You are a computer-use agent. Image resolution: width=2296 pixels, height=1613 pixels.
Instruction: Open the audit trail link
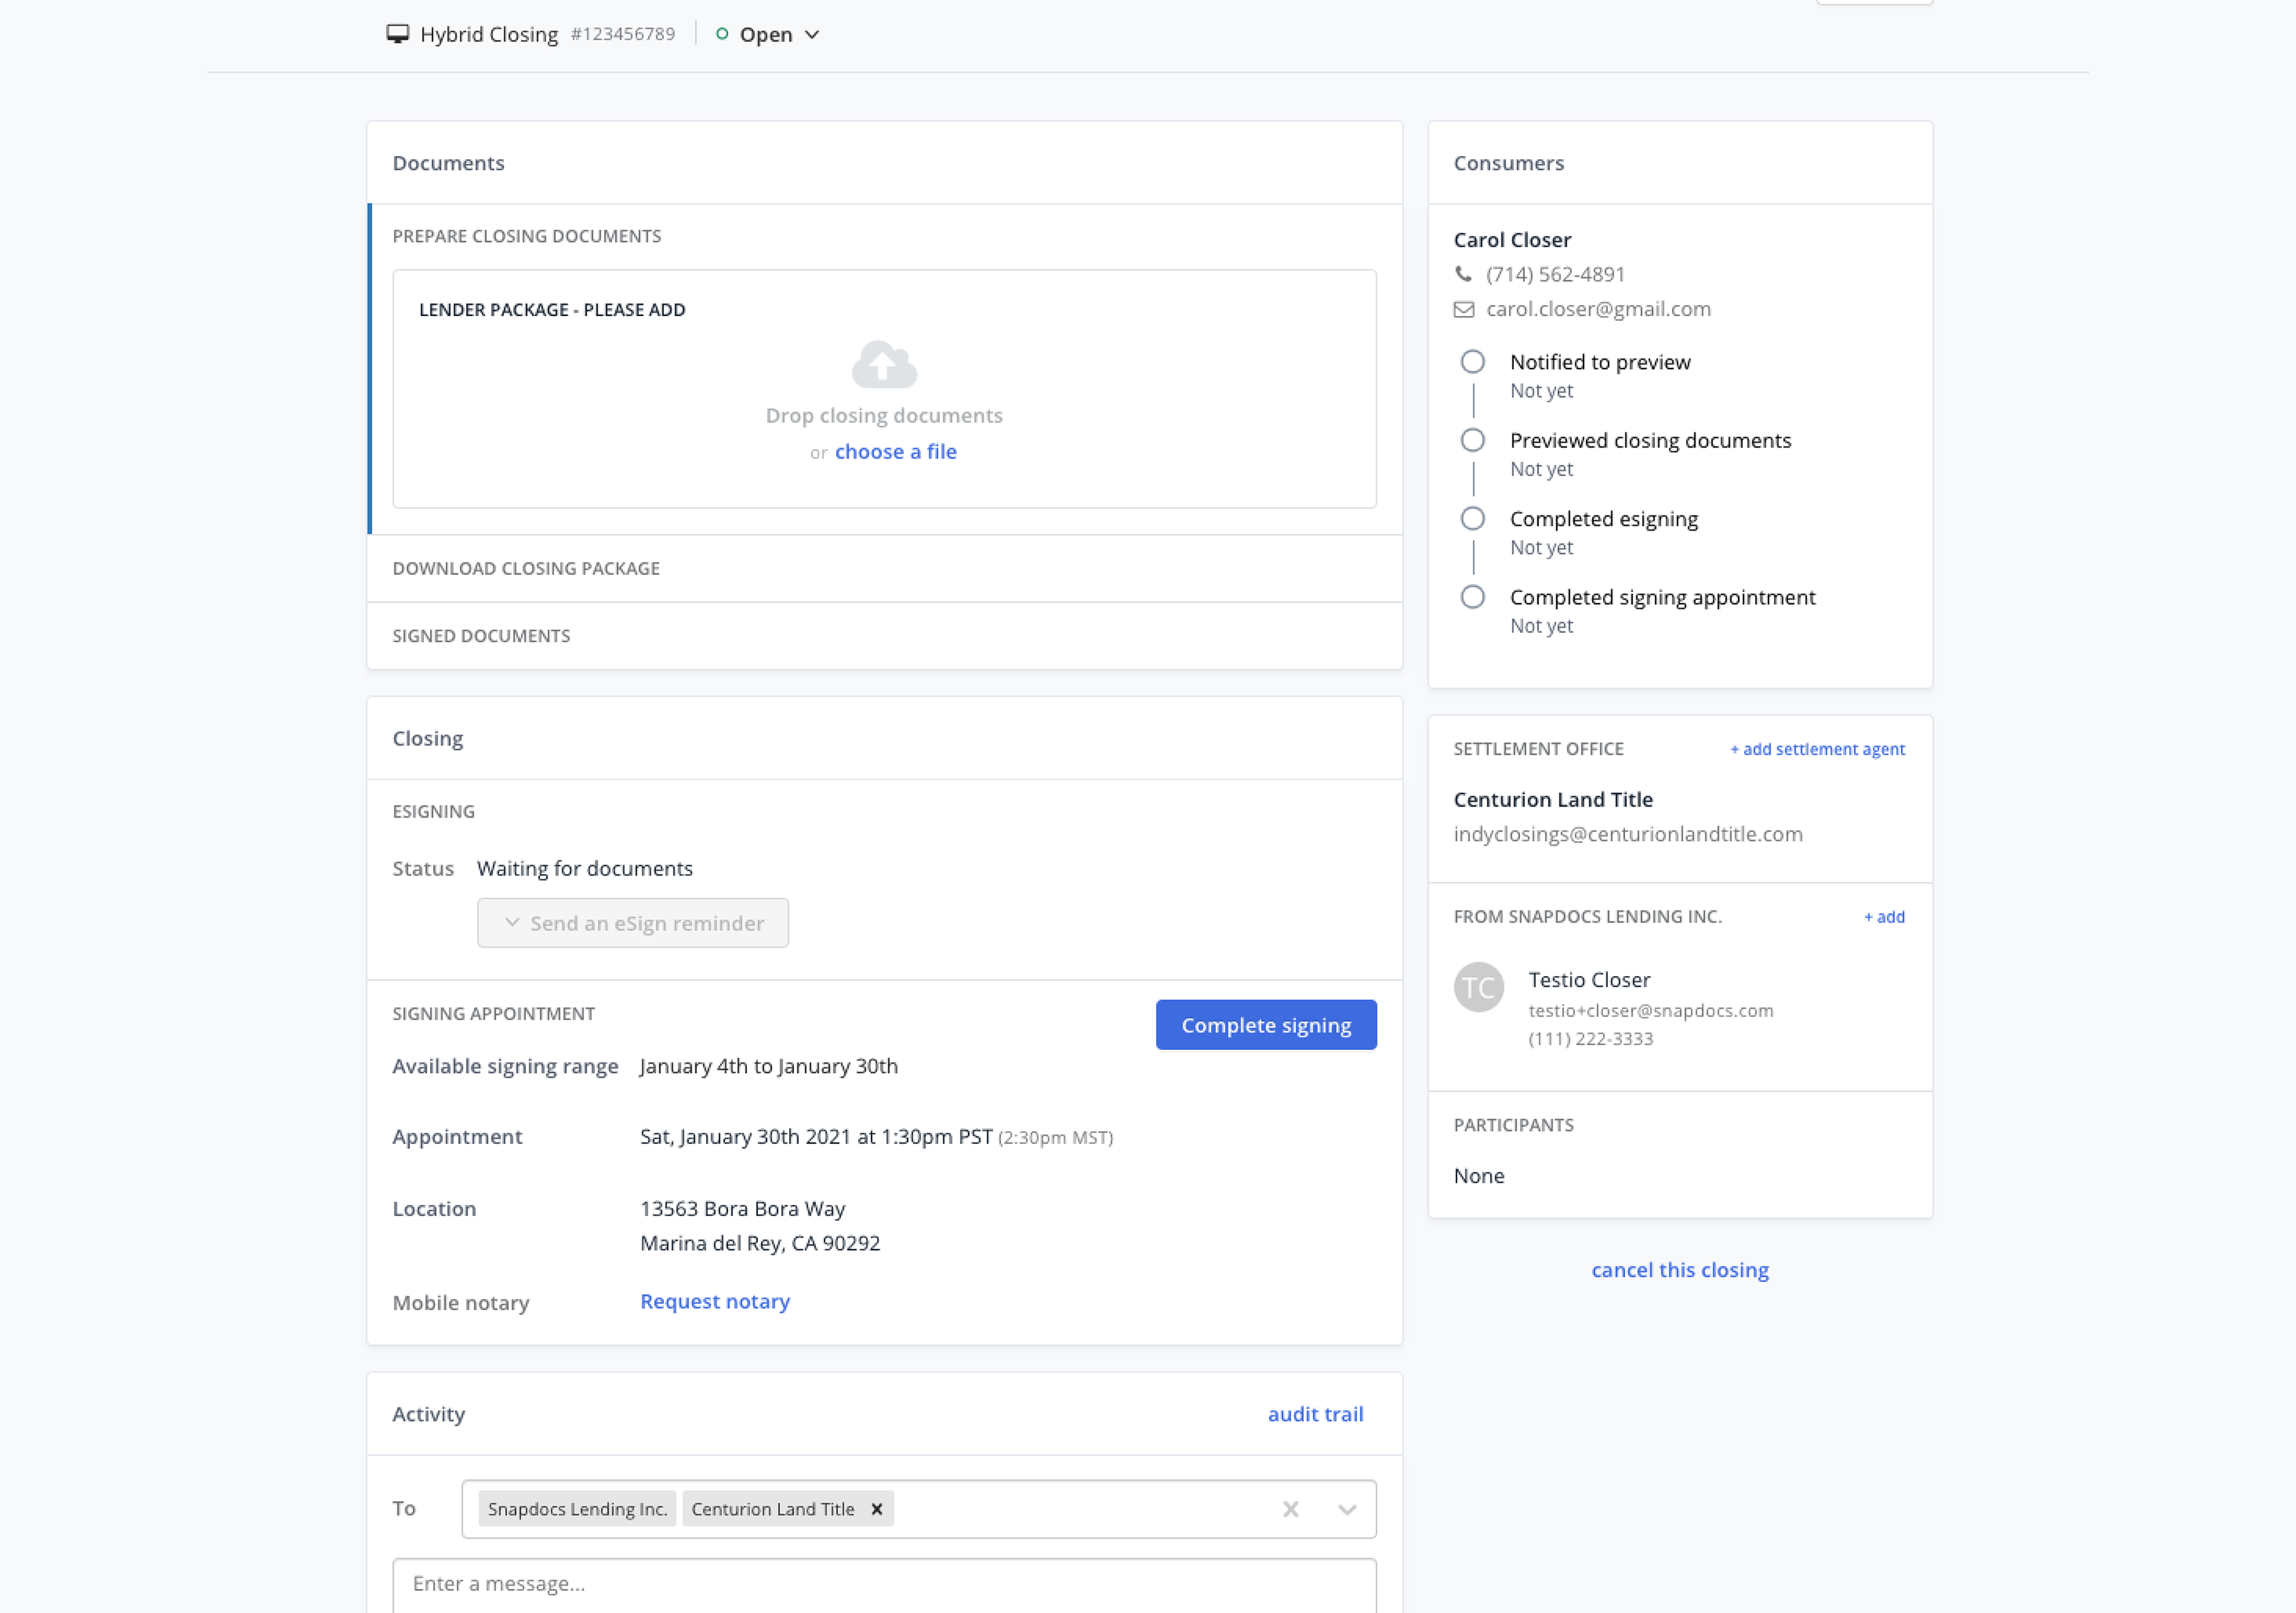[1315, 1414]
